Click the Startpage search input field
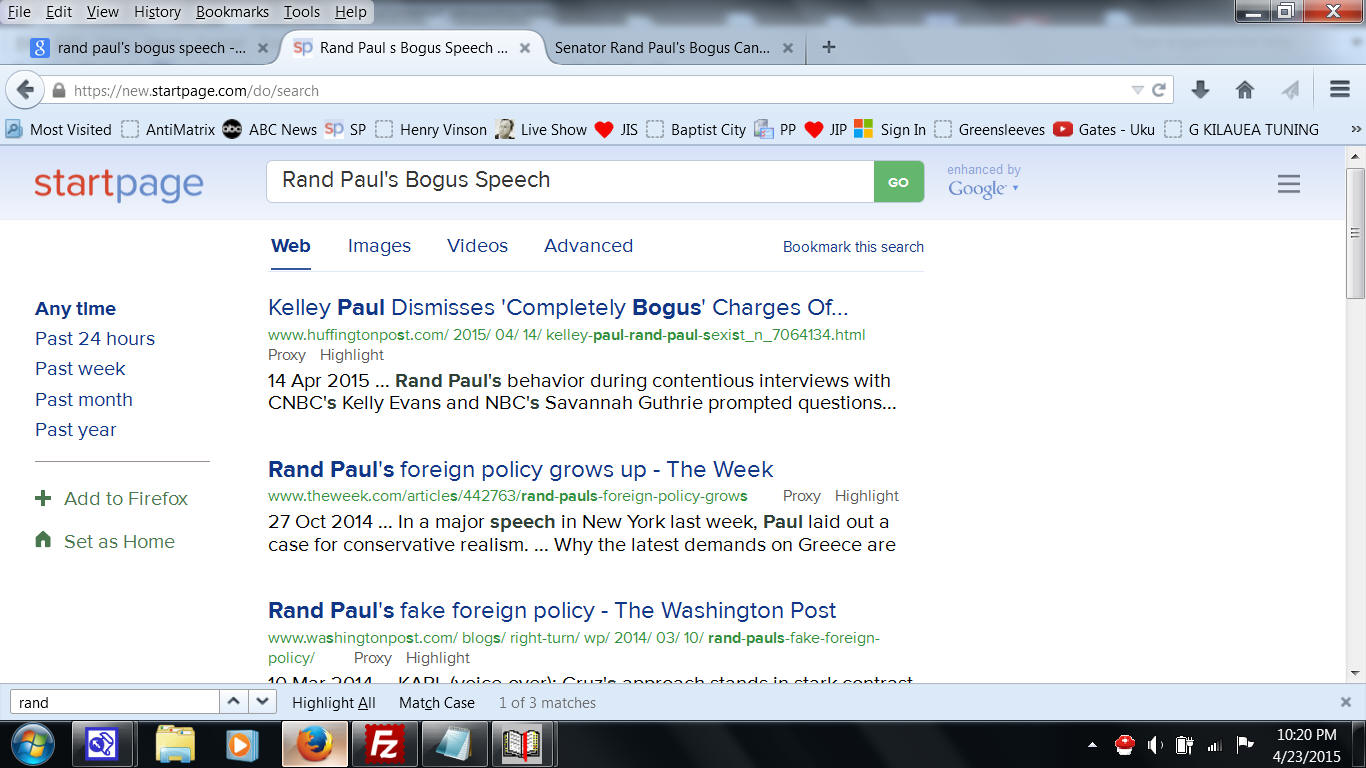Viewport: 1366px width, 768px height. 570,181
